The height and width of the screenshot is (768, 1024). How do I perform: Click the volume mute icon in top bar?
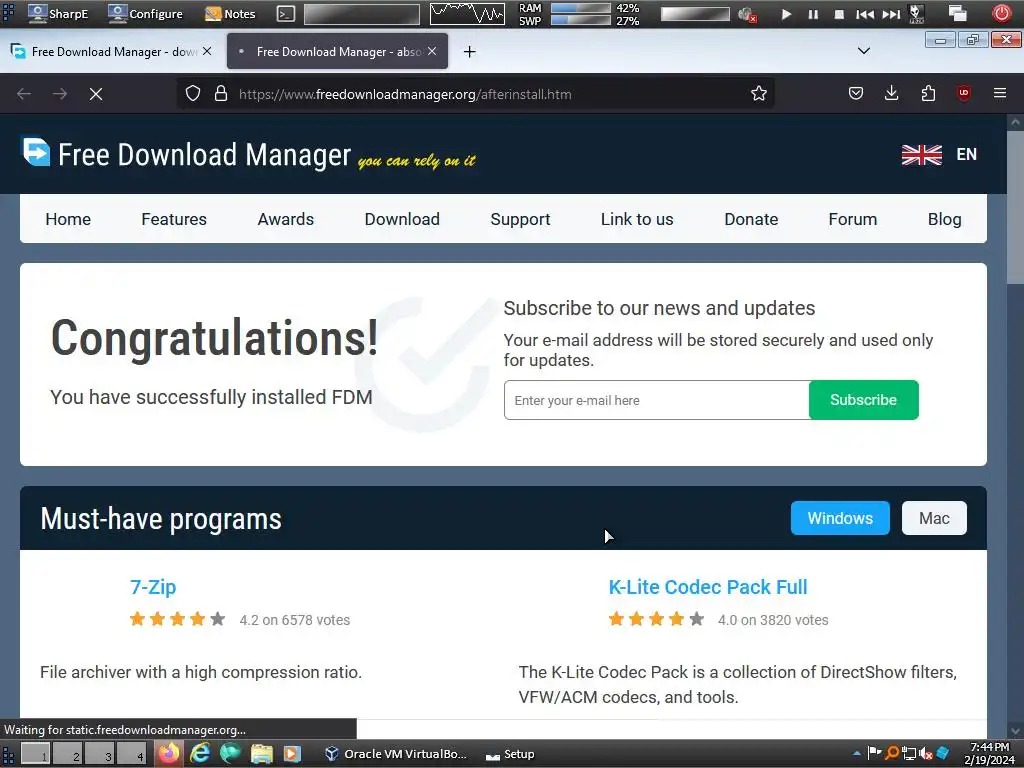747,14
